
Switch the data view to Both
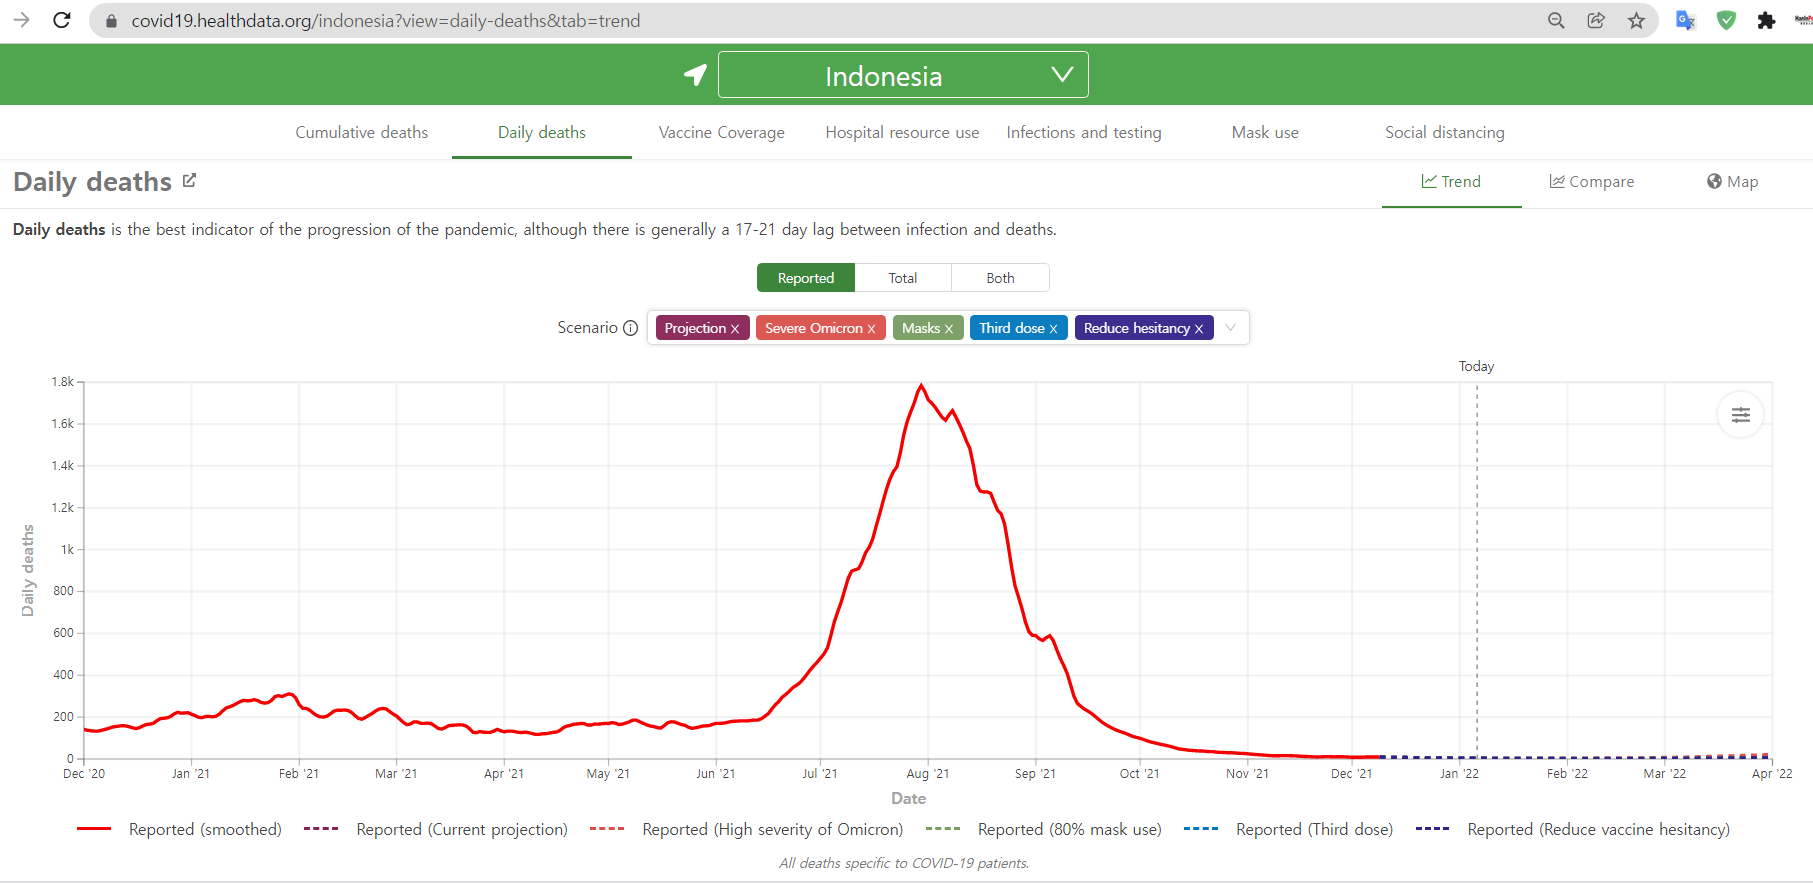[1000, 278]
